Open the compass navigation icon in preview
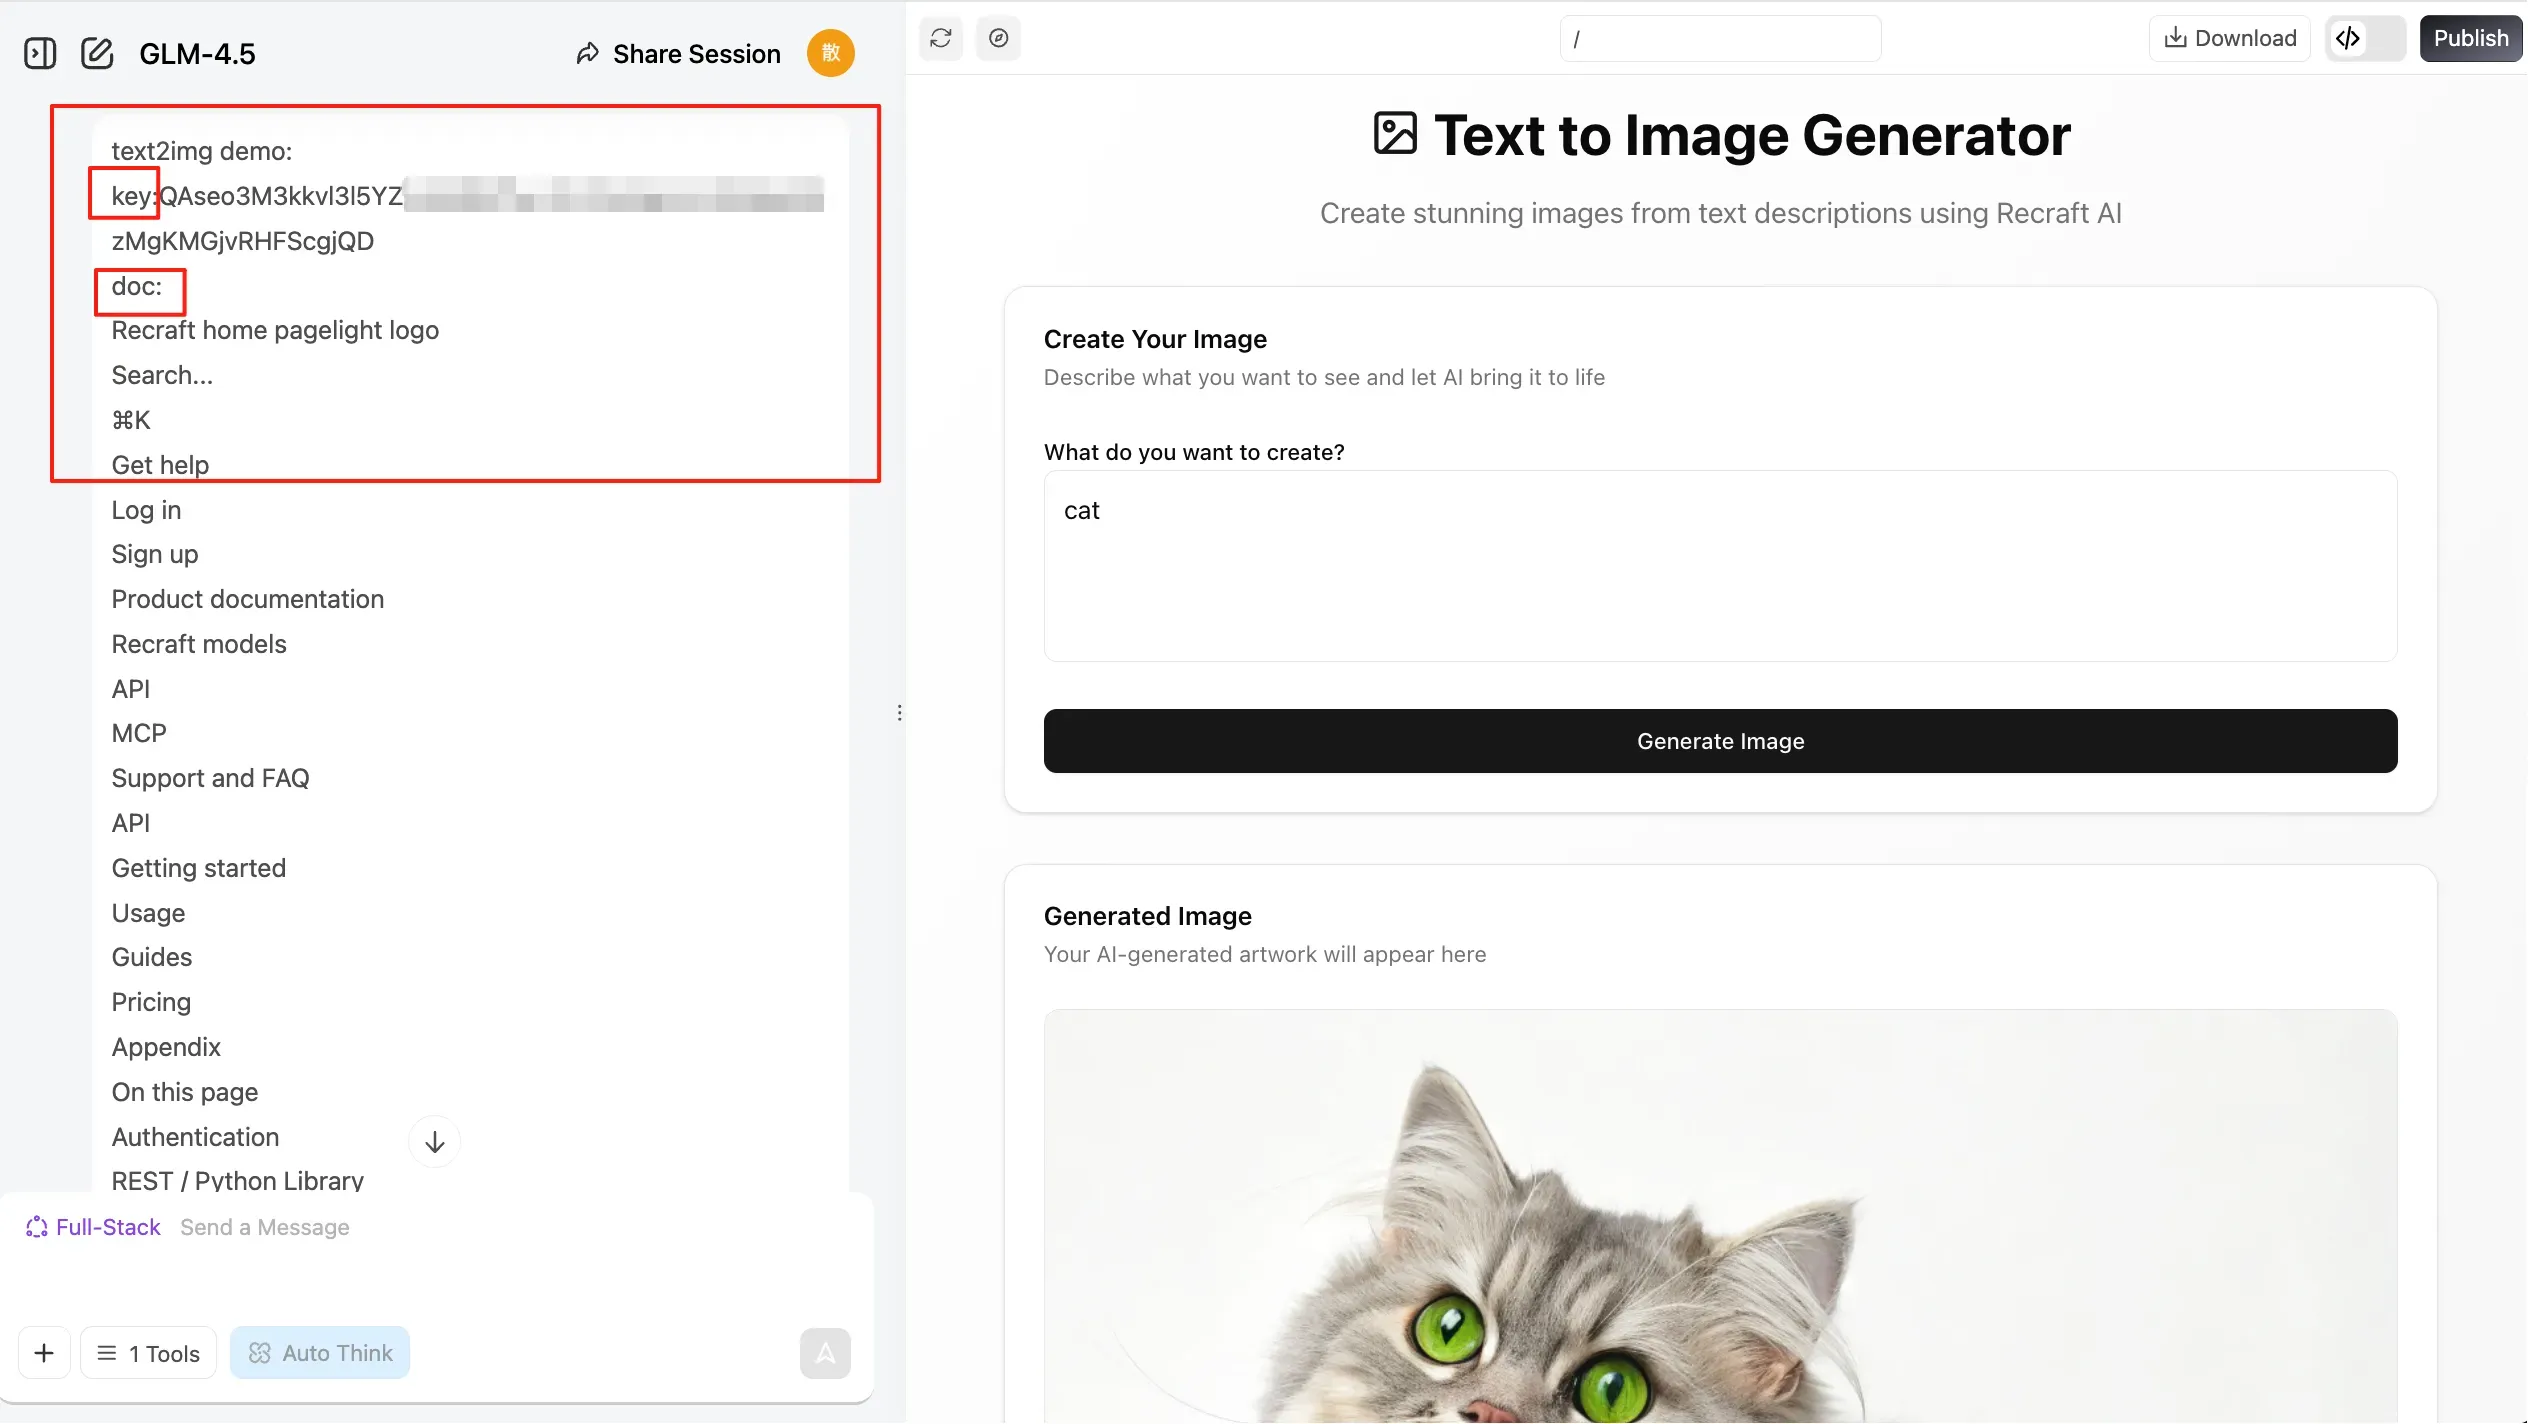 998,38
